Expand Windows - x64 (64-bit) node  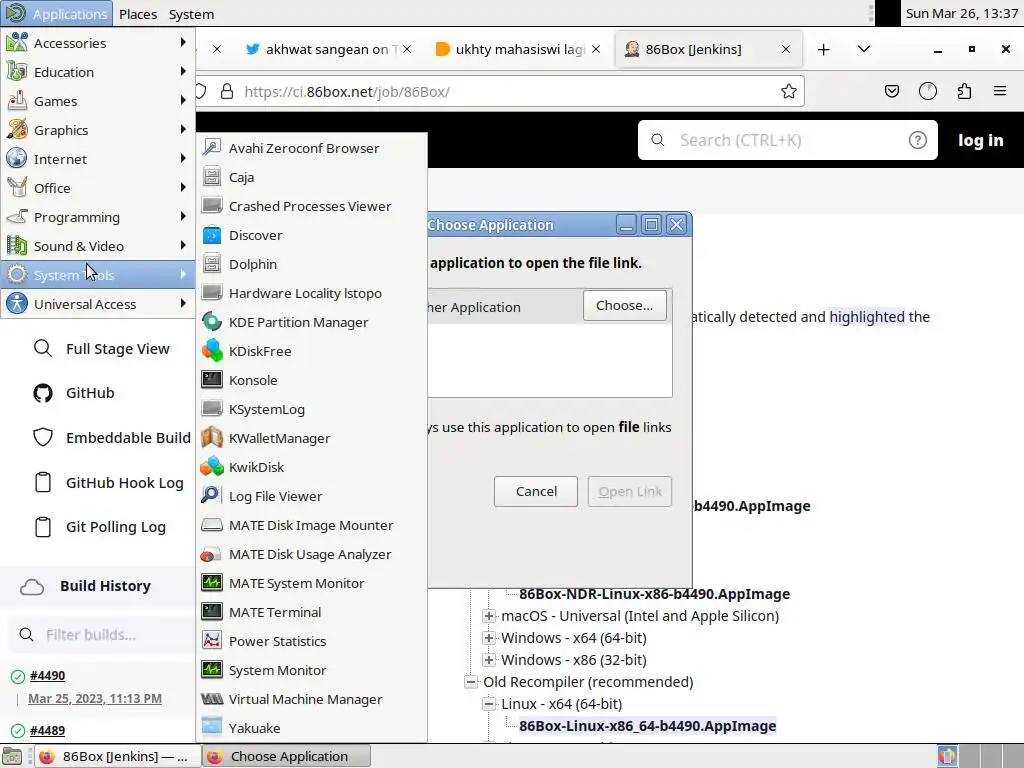coord(489,638)
